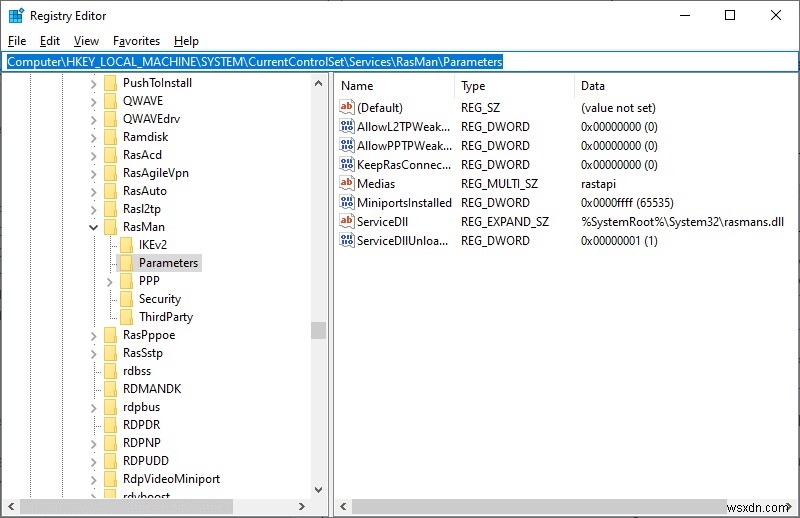This screenshot has width=800, height=518.
Task: Select the AllowPPTPWeak... DWORD icon
Action: tap(346, 145)
